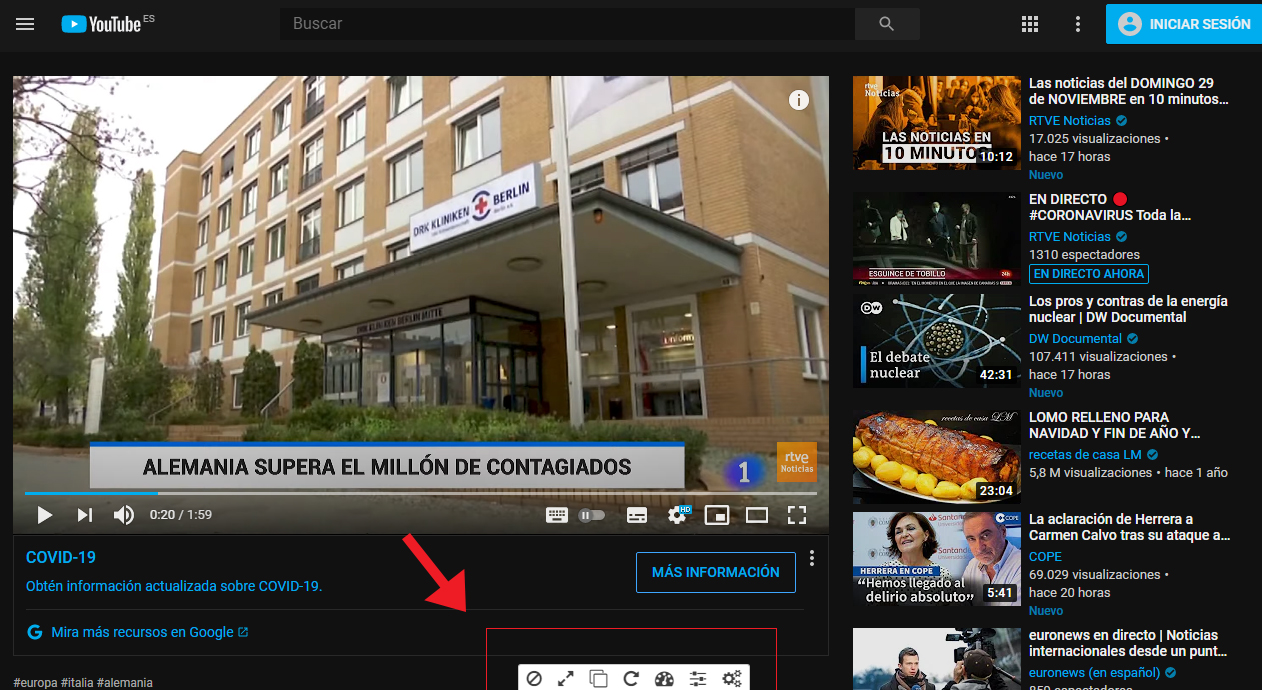Click euronews (en español) channel name
1262x690 pixels.
click(1095, 673)
